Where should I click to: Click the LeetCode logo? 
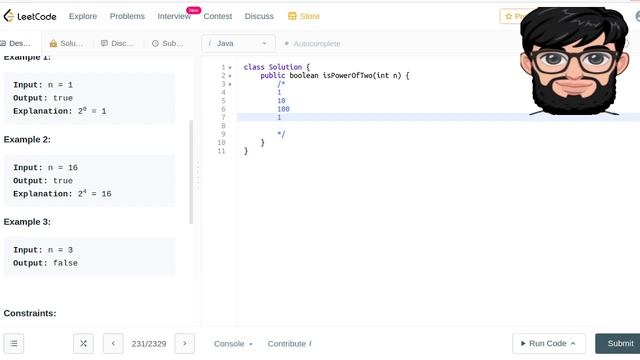(30, 16)
